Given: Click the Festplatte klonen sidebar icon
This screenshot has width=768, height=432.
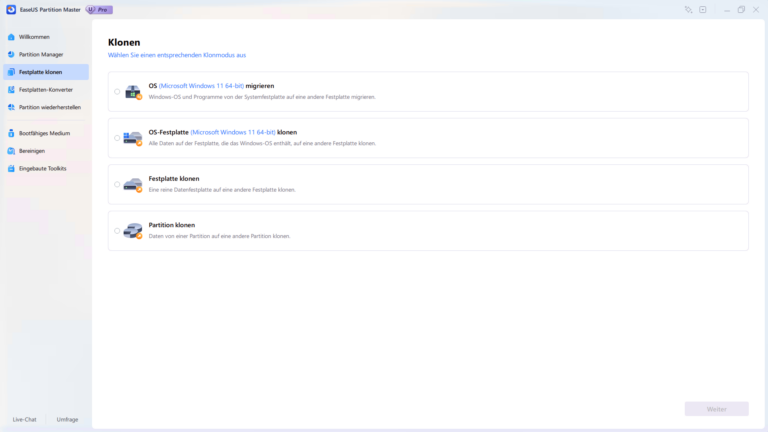Looking at the screenshot, I should coord(11,72).
